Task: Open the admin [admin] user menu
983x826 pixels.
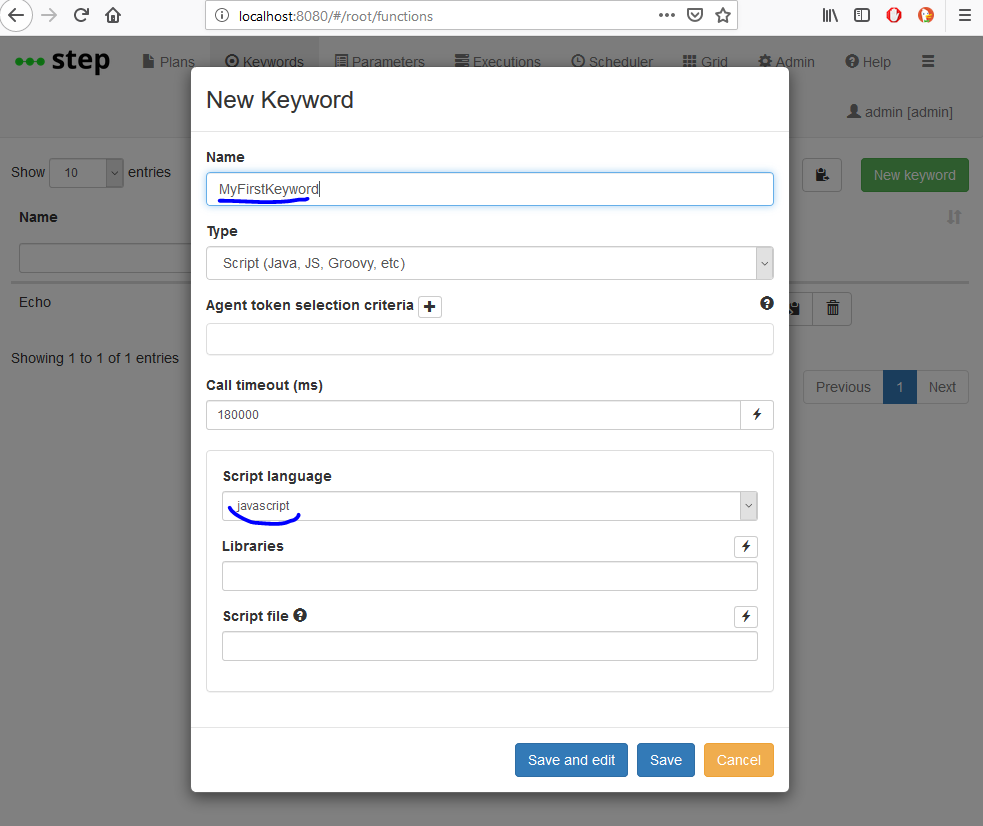Action: tap(899, 112)
